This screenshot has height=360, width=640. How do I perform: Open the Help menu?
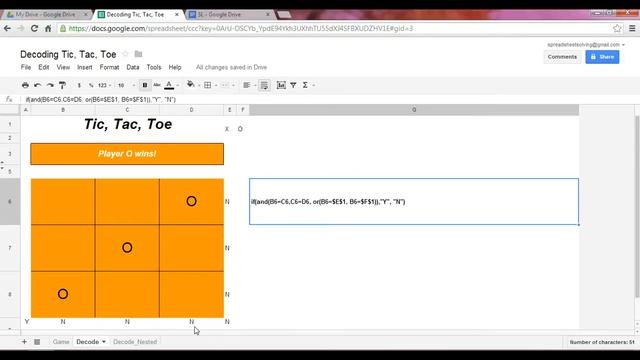point(175,67)
